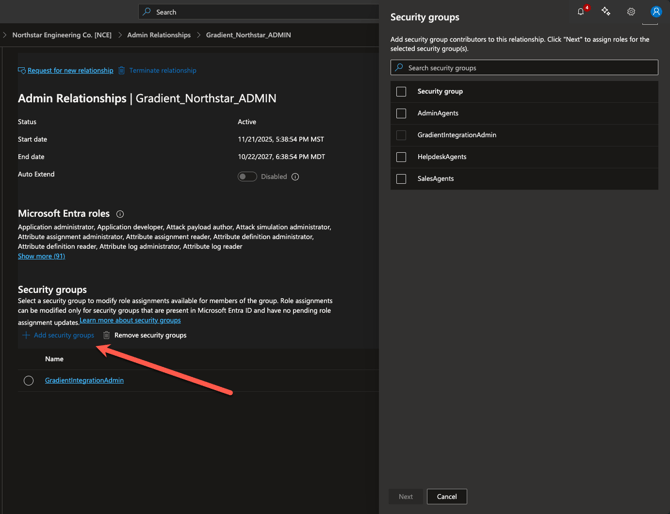Check the HelpdeskAgents checkbox

[401, 157]
